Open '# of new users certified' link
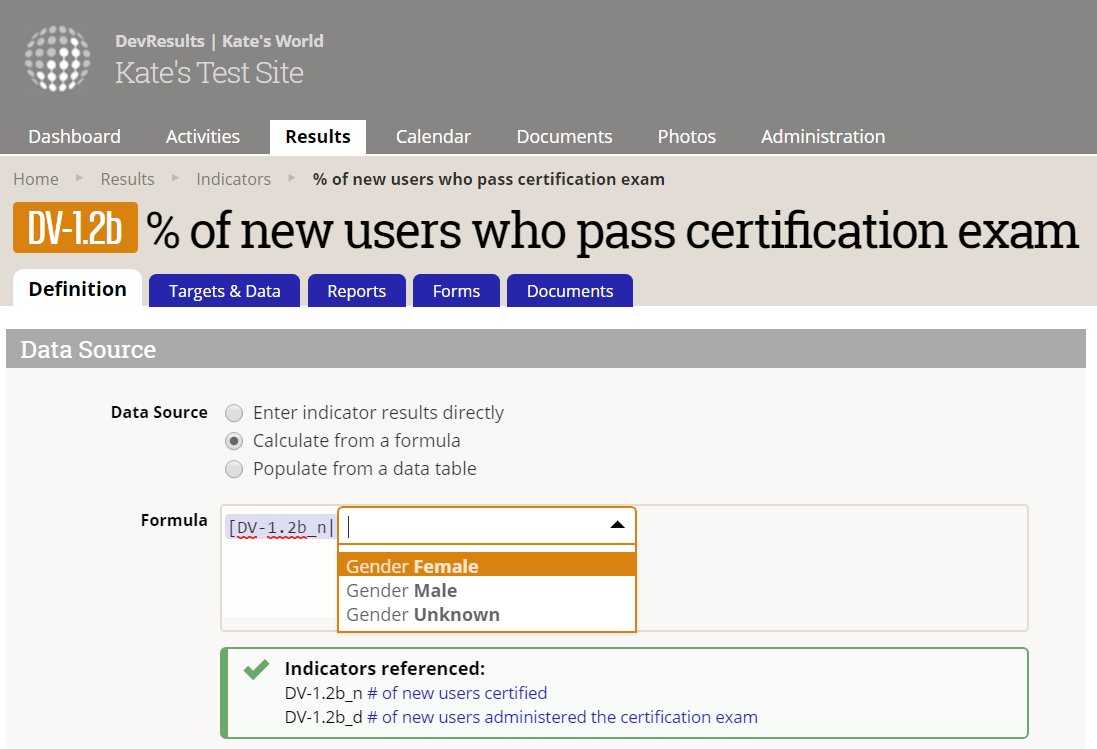The width and height of the screenshot is (1097, 749). click(457, 693)
